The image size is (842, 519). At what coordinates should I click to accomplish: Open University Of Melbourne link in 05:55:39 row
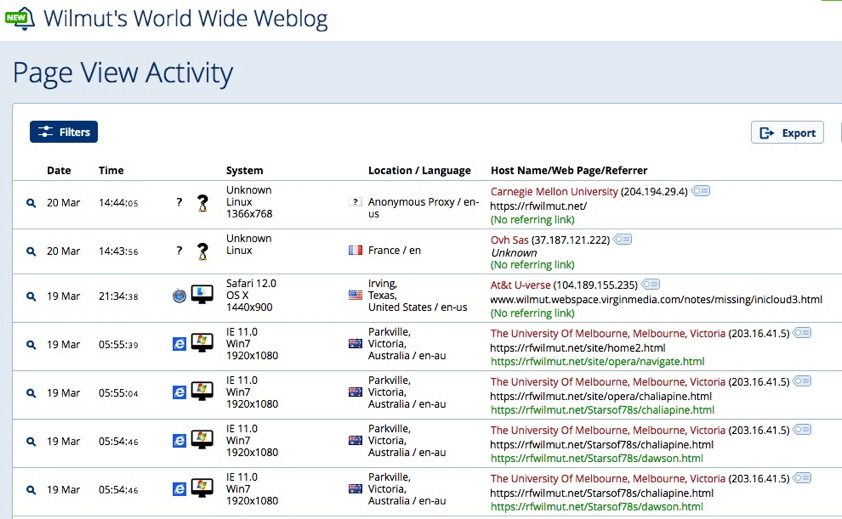(608, 333)
